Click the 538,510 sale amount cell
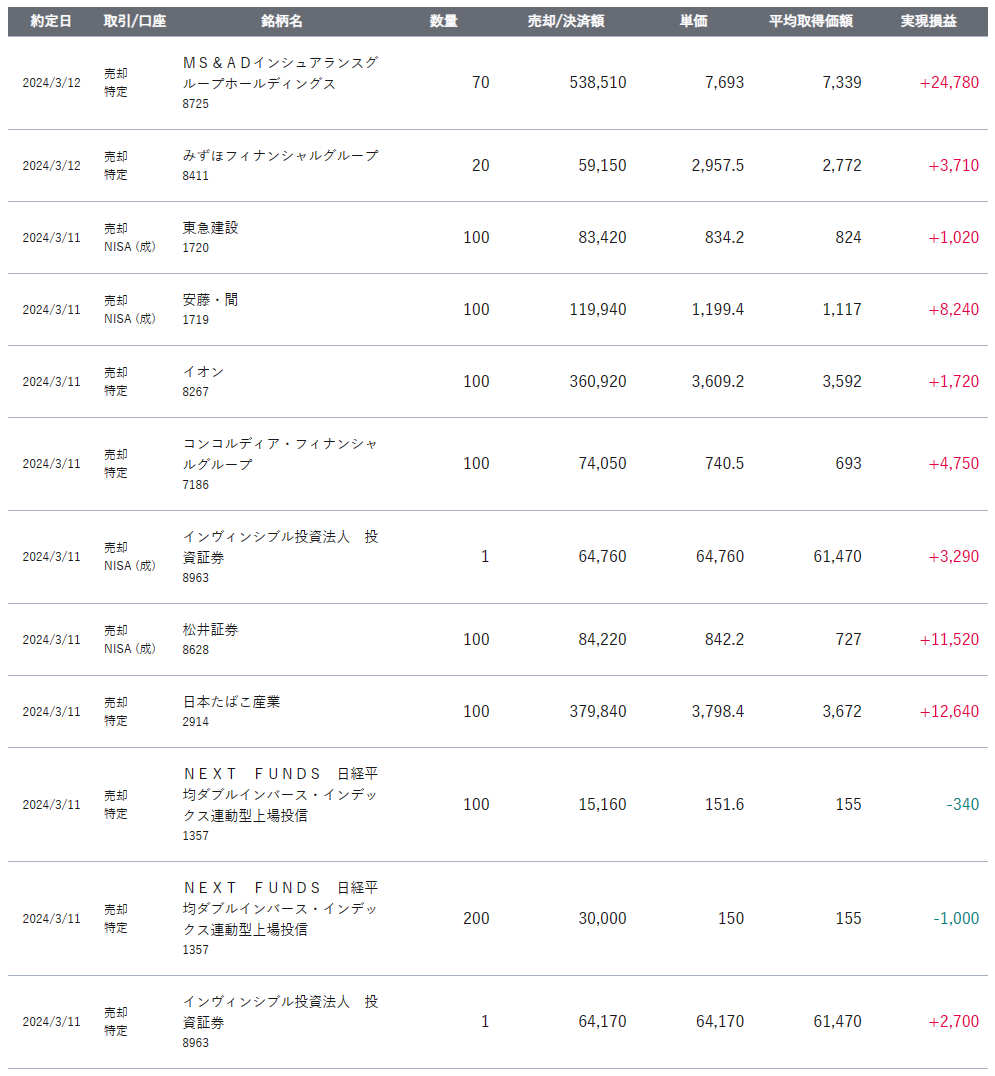This screenshot has width=995, height=1076. click(x=598, y=83)
